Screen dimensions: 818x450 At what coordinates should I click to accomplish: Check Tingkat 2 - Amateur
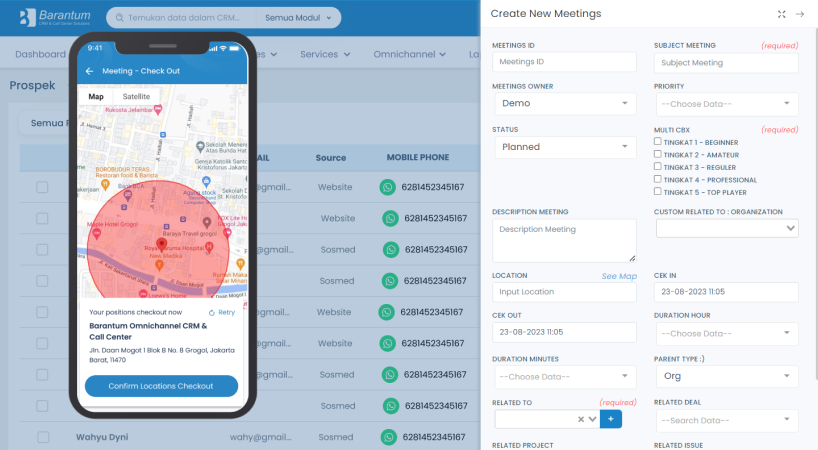coord(658,154)
